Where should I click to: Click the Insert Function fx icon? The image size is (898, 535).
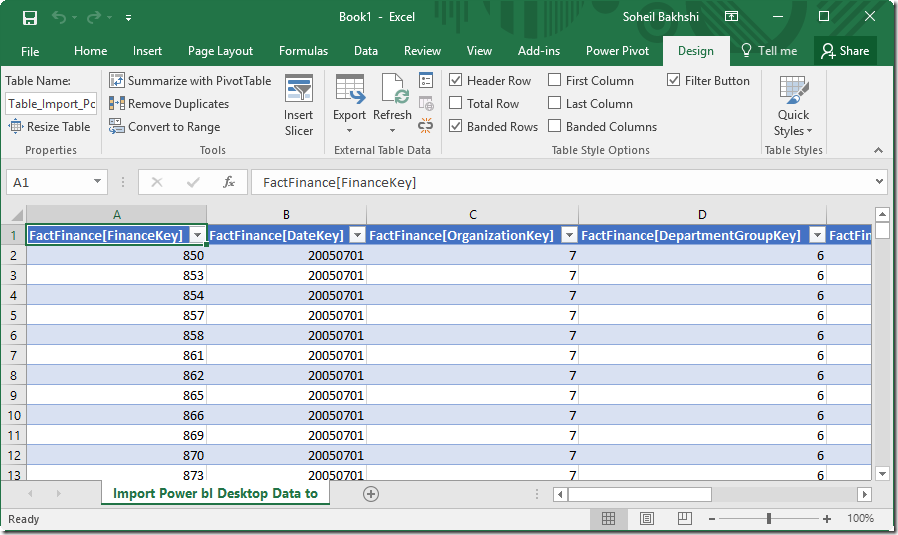pyautogui.click(x=229, y=182)
